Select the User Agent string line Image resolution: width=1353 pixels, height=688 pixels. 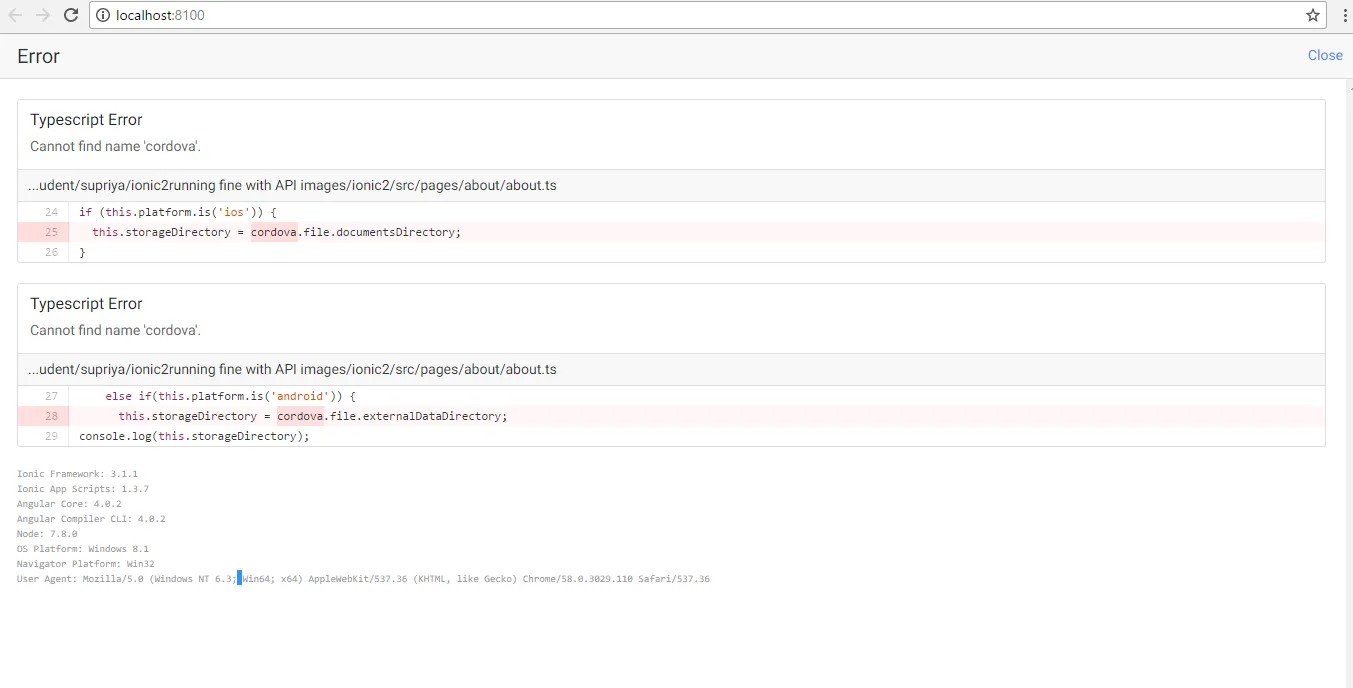363,579
